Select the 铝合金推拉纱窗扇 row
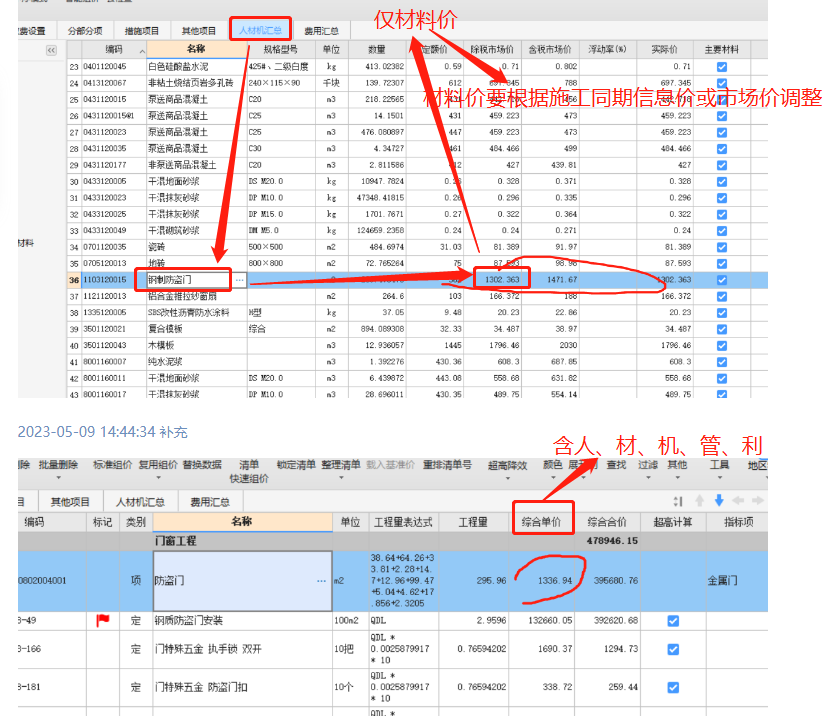The height and width of the screenshot is (716, 829). point(417,296)
